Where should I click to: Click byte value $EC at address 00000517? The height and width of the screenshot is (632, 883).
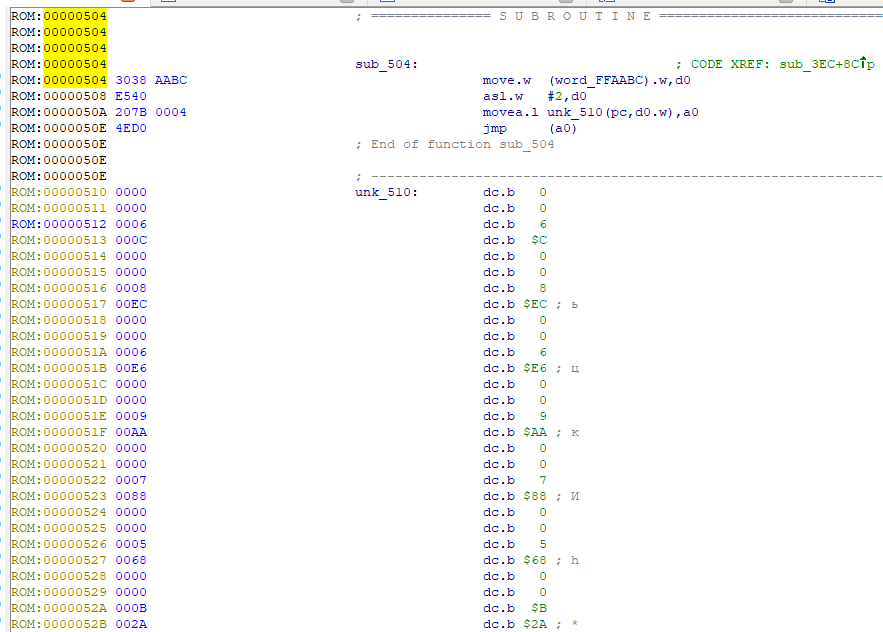click(534, 304)
